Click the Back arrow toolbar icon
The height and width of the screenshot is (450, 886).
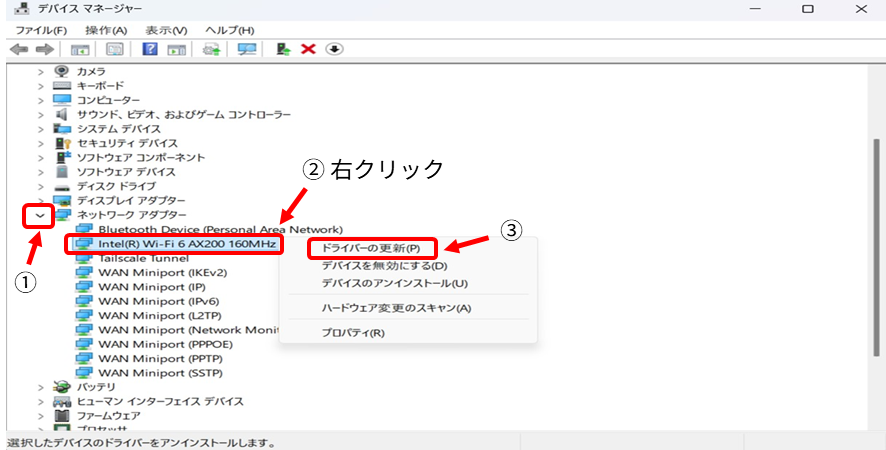[x=18, y=49]
